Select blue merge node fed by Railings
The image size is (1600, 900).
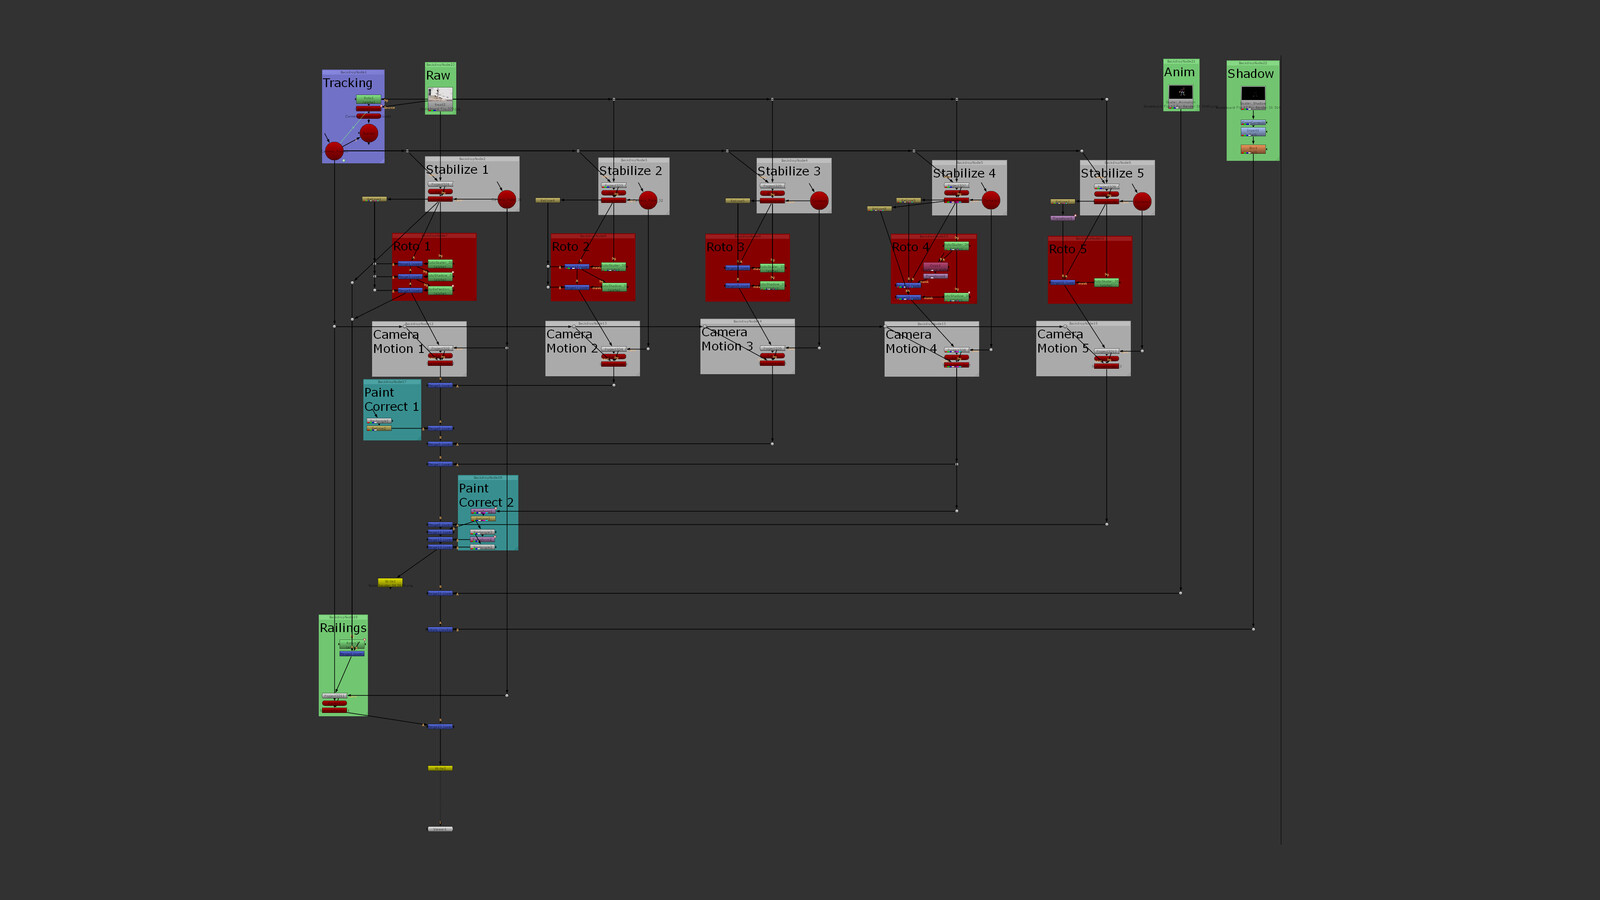click(x=440, y=726)
